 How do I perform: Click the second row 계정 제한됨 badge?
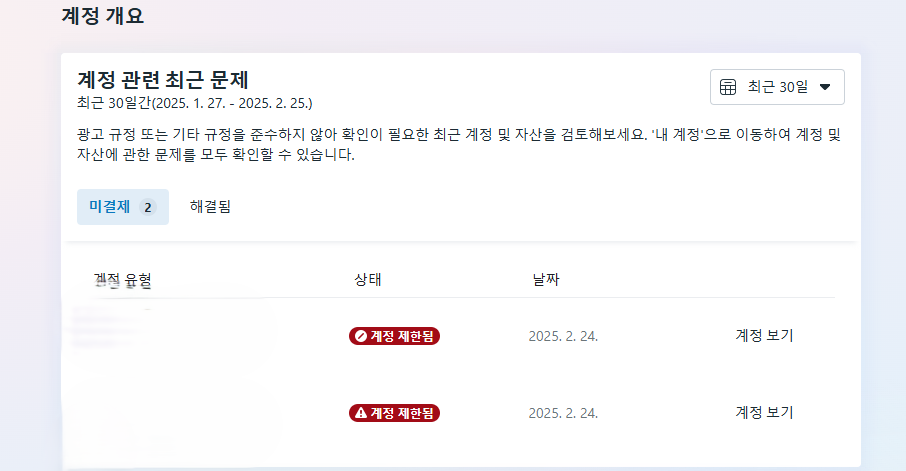pos(394,413)
